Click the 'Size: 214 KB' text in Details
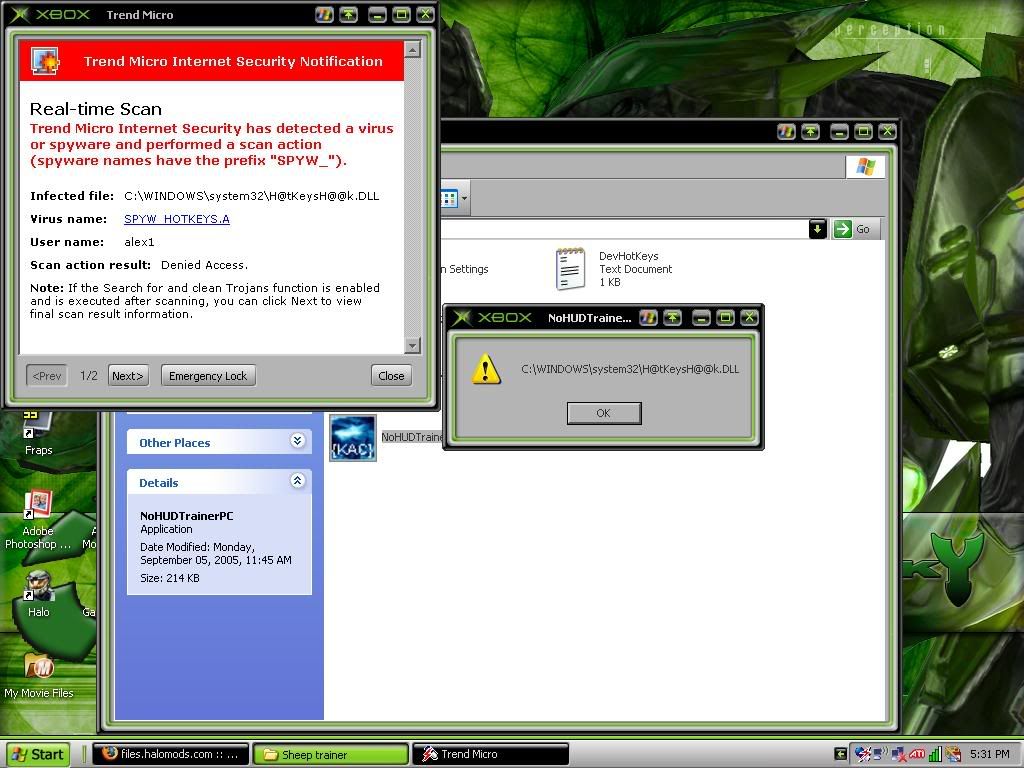Viewport: 1024px width, 768px height. [x=170, y=578]
